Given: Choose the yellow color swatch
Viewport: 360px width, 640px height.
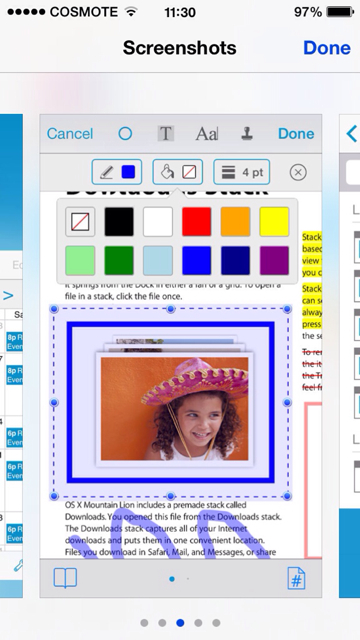Looking at the screenshot, I should tap(274, 222).
